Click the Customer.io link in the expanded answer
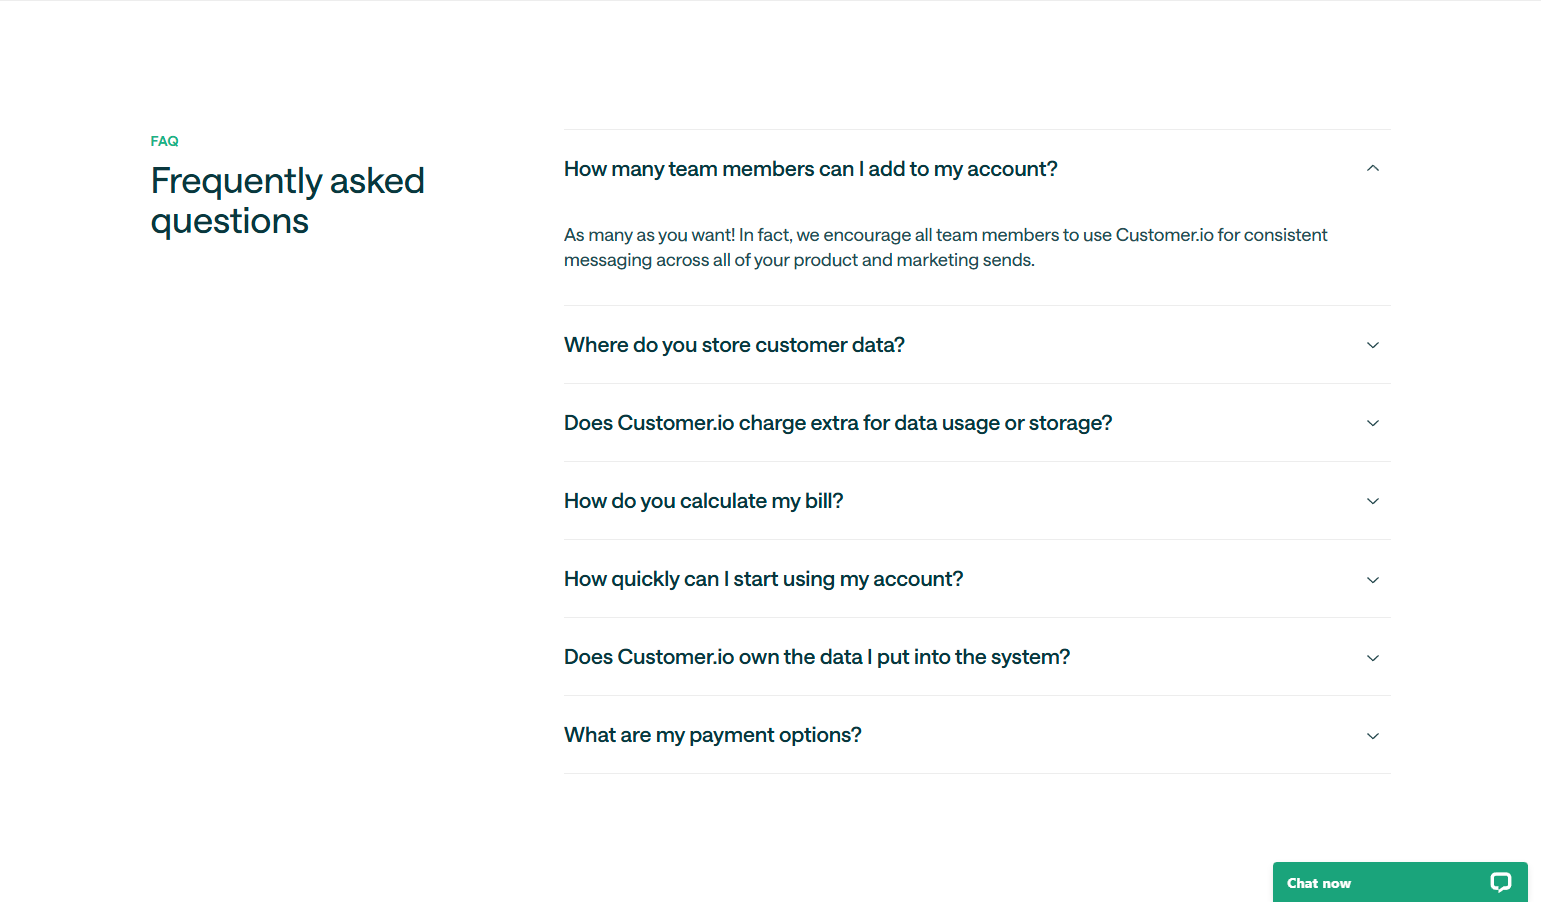 click(x=1166, y=234)
